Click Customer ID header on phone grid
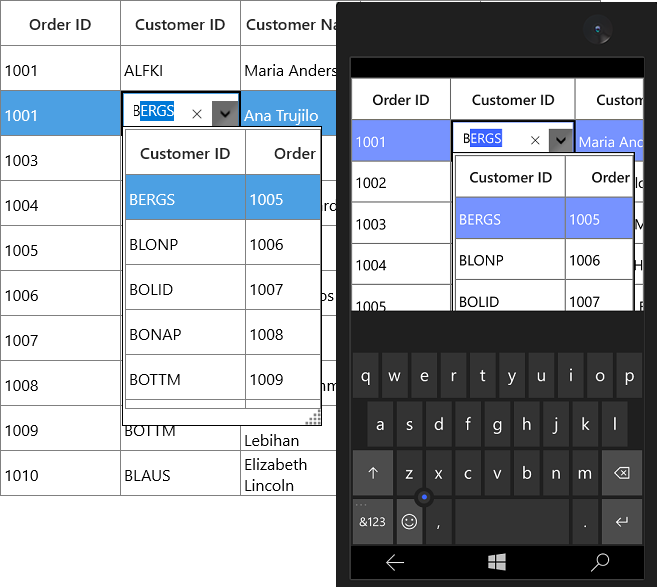Viewport: 657px width, 587px height. point(513,99)
